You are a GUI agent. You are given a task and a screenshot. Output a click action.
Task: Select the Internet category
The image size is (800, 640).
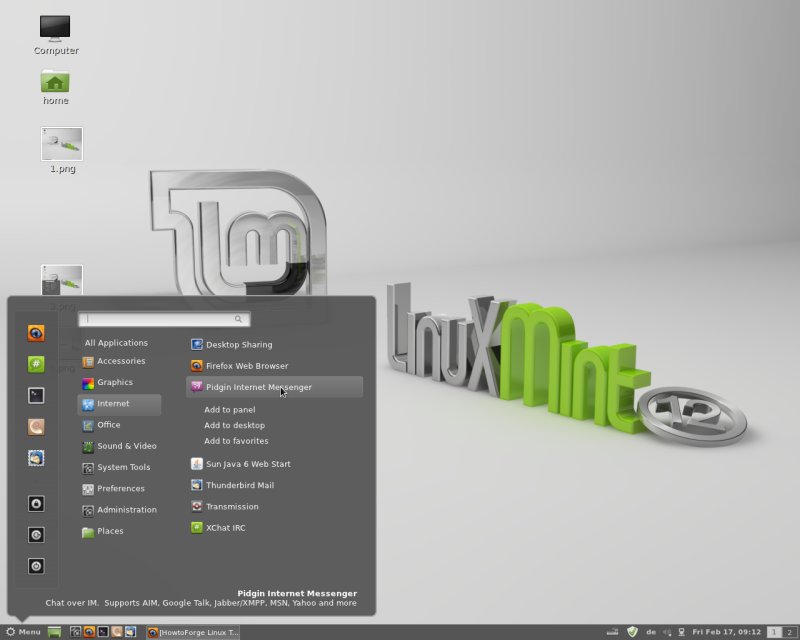coord(119,404)
